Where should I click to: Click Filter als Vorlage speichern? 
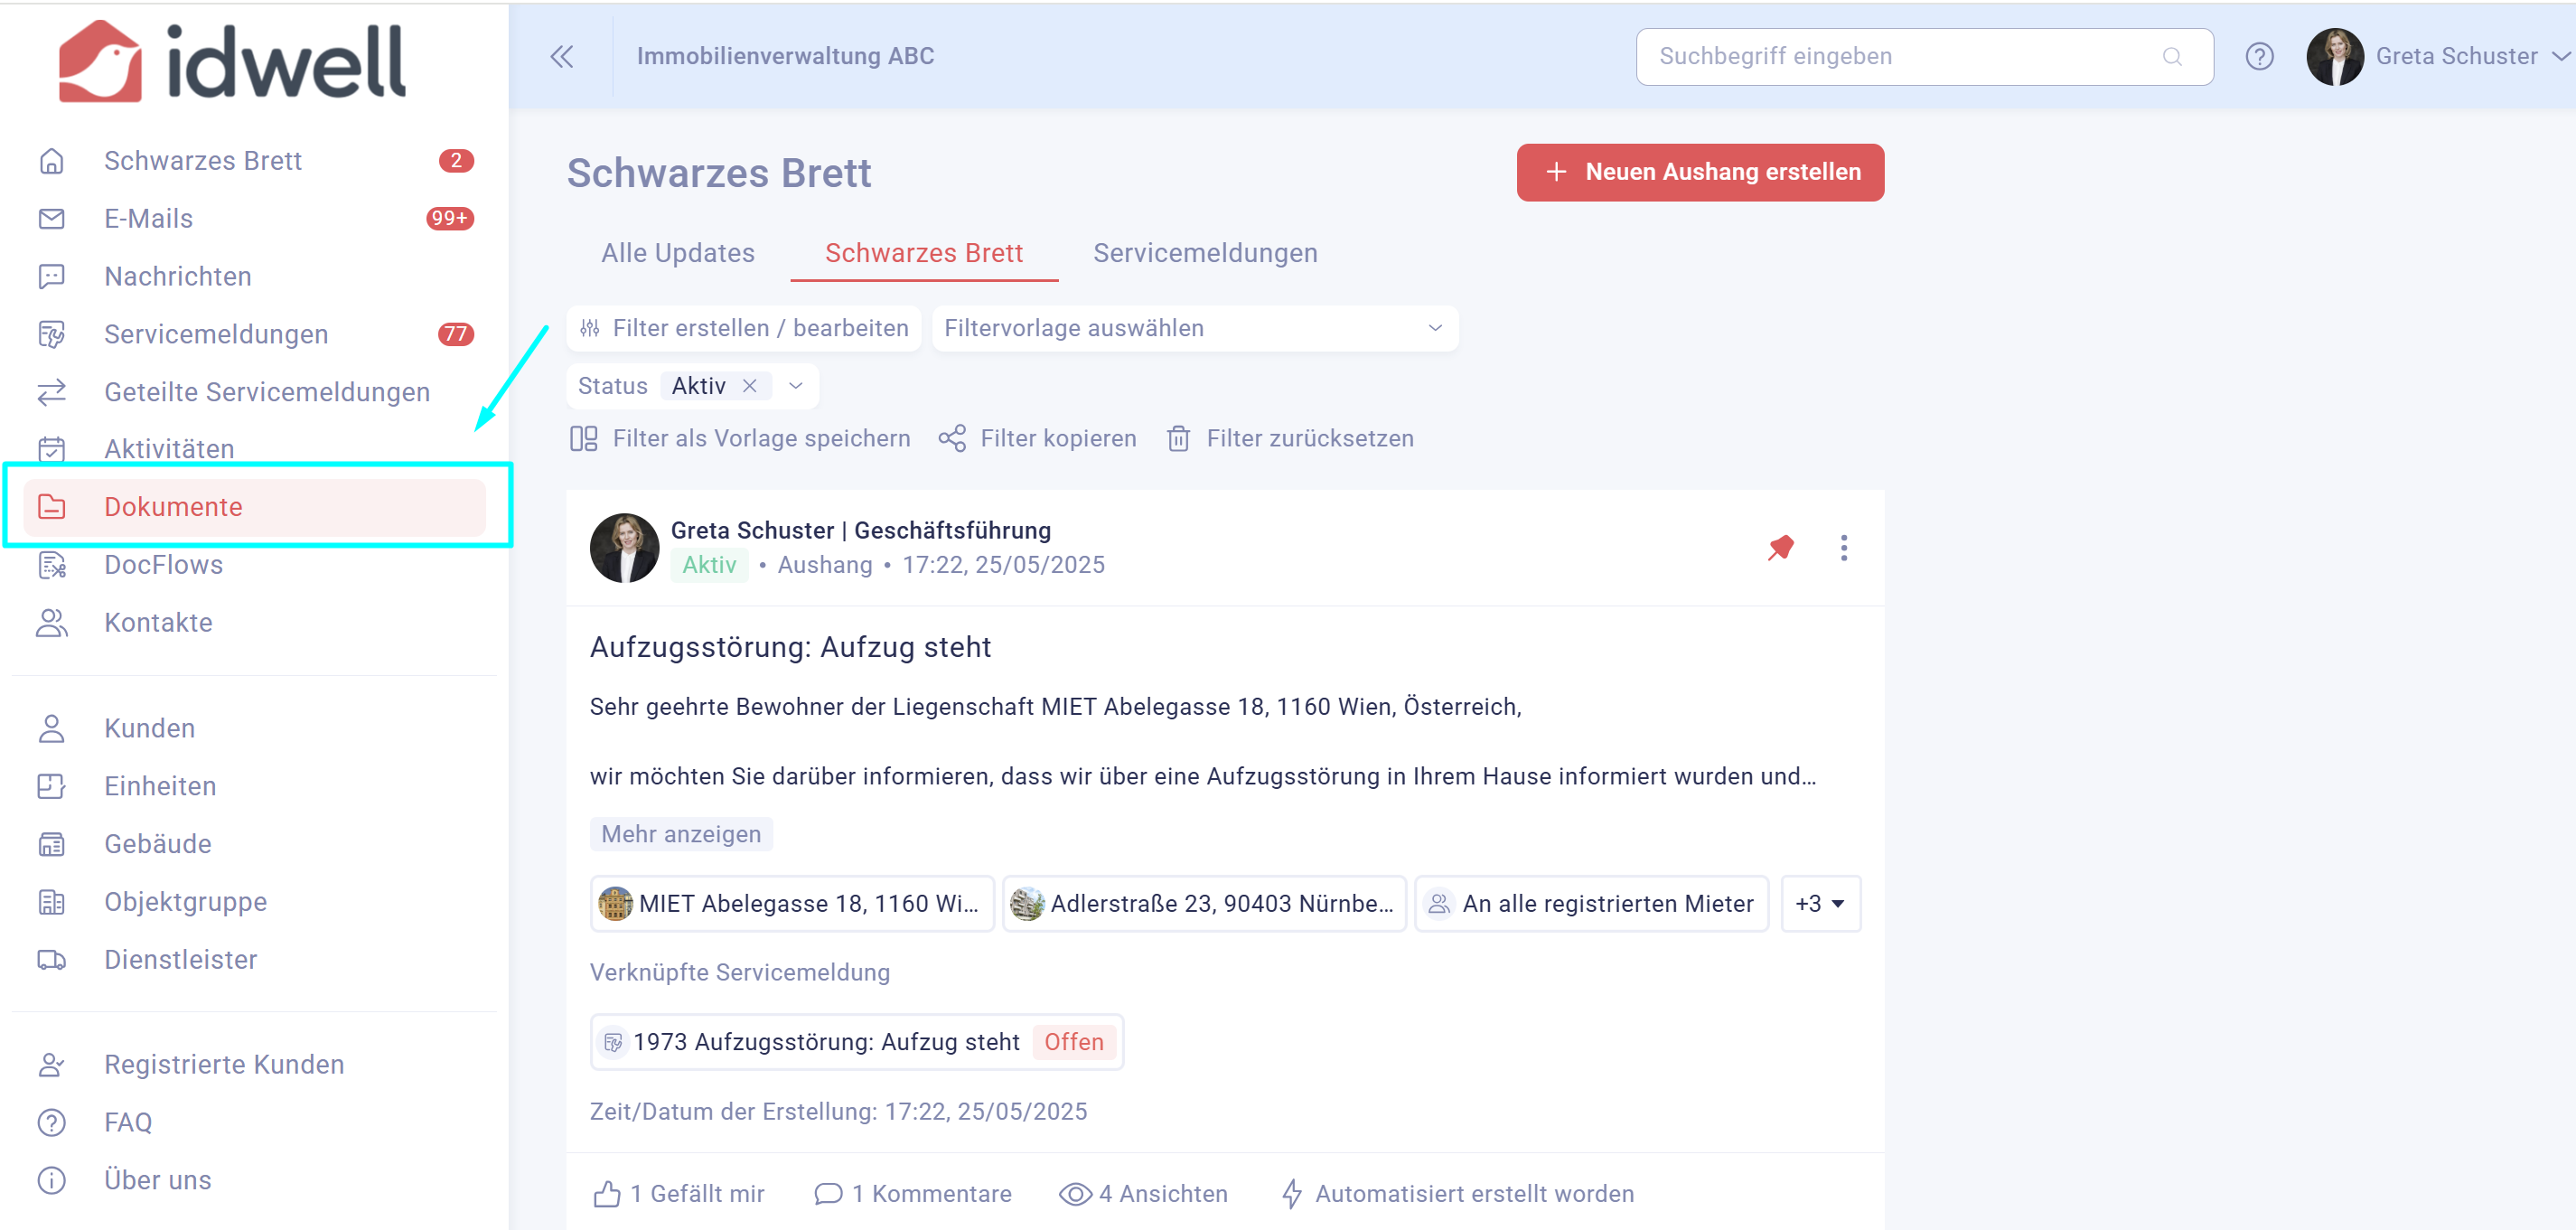[740, 438]
